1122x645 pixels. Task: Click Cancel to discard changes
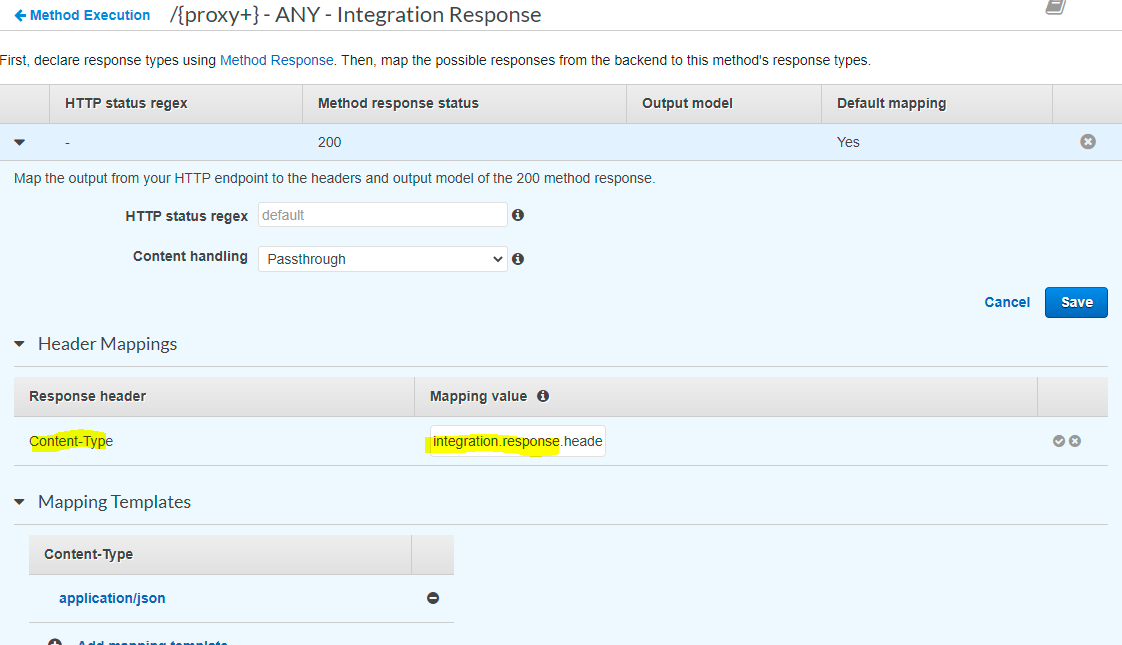click(1007, 301)
